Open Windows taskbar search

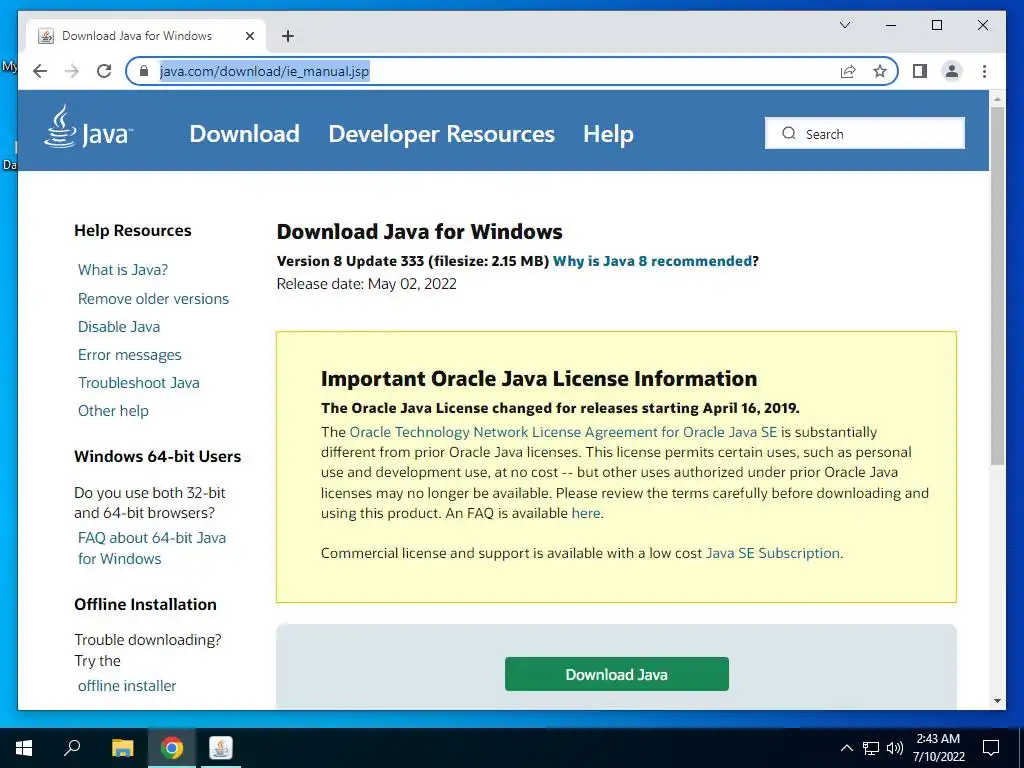[x=72, y=748]
